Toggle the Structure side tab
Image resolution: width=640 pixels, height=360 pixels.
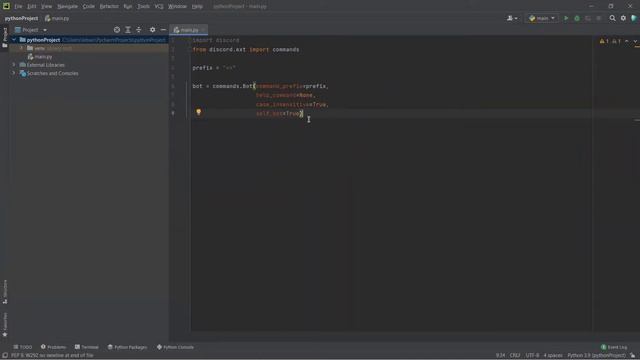pos(5,292)
